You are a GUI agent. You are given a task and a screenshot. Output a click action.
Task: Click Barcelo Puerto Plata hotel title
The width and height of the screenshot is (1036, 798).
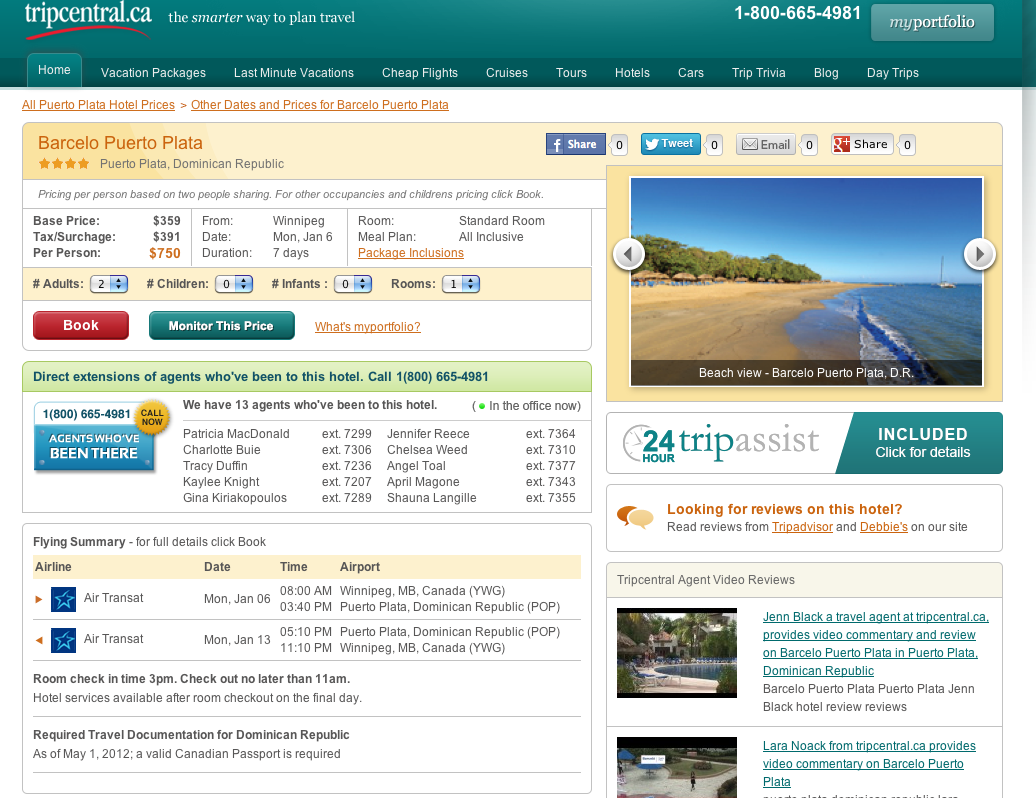coord(120,143)
